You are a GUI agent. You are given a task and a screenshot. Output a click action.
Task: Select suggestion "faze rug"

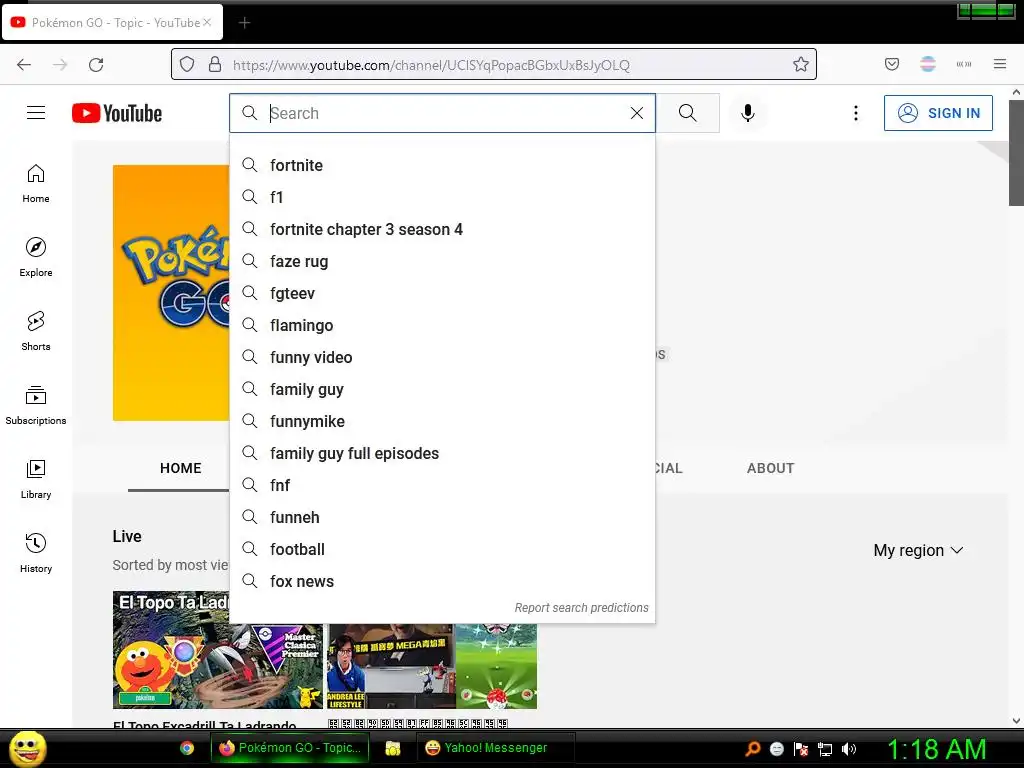coord(442,261)
